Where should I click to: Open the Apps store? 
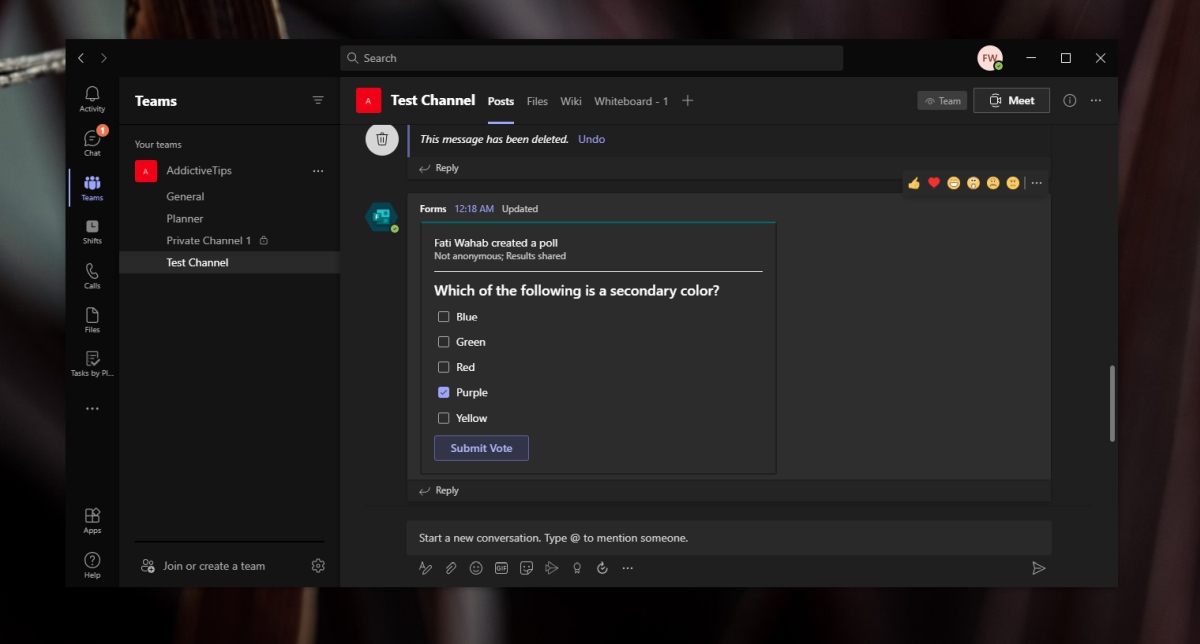pos(92,520)
